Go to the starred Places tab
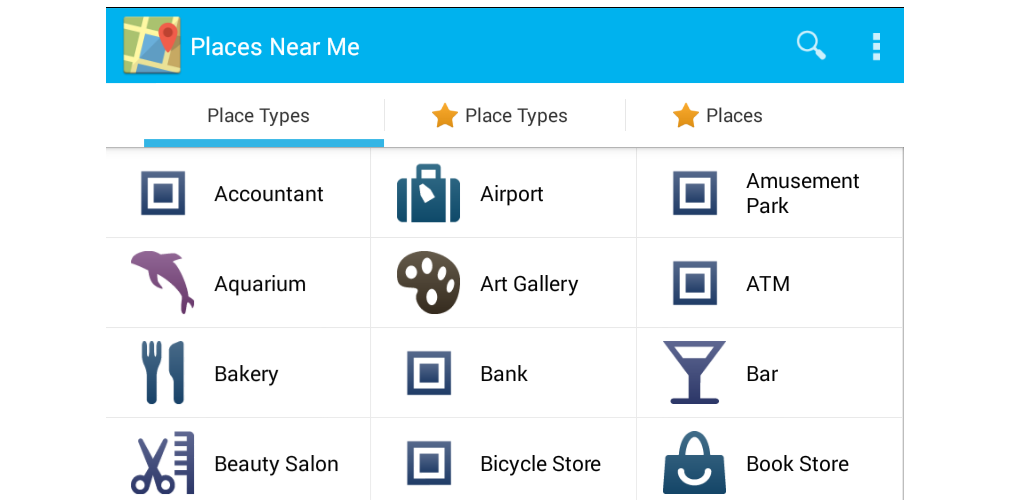Image resolution: width=1024 pixels, height=500 pixels. pyautogui.click(x=734, y=116)
